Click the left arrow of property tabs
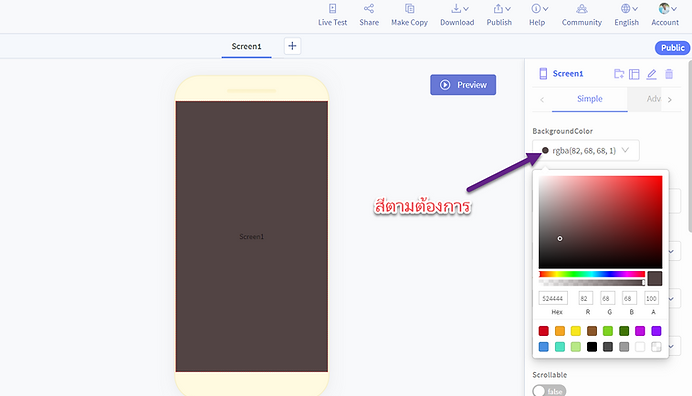 (x=542, y=100)
